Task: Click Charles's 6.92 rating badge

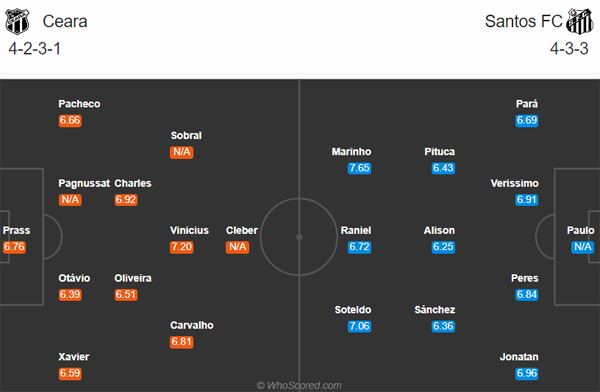Action: 126,199
